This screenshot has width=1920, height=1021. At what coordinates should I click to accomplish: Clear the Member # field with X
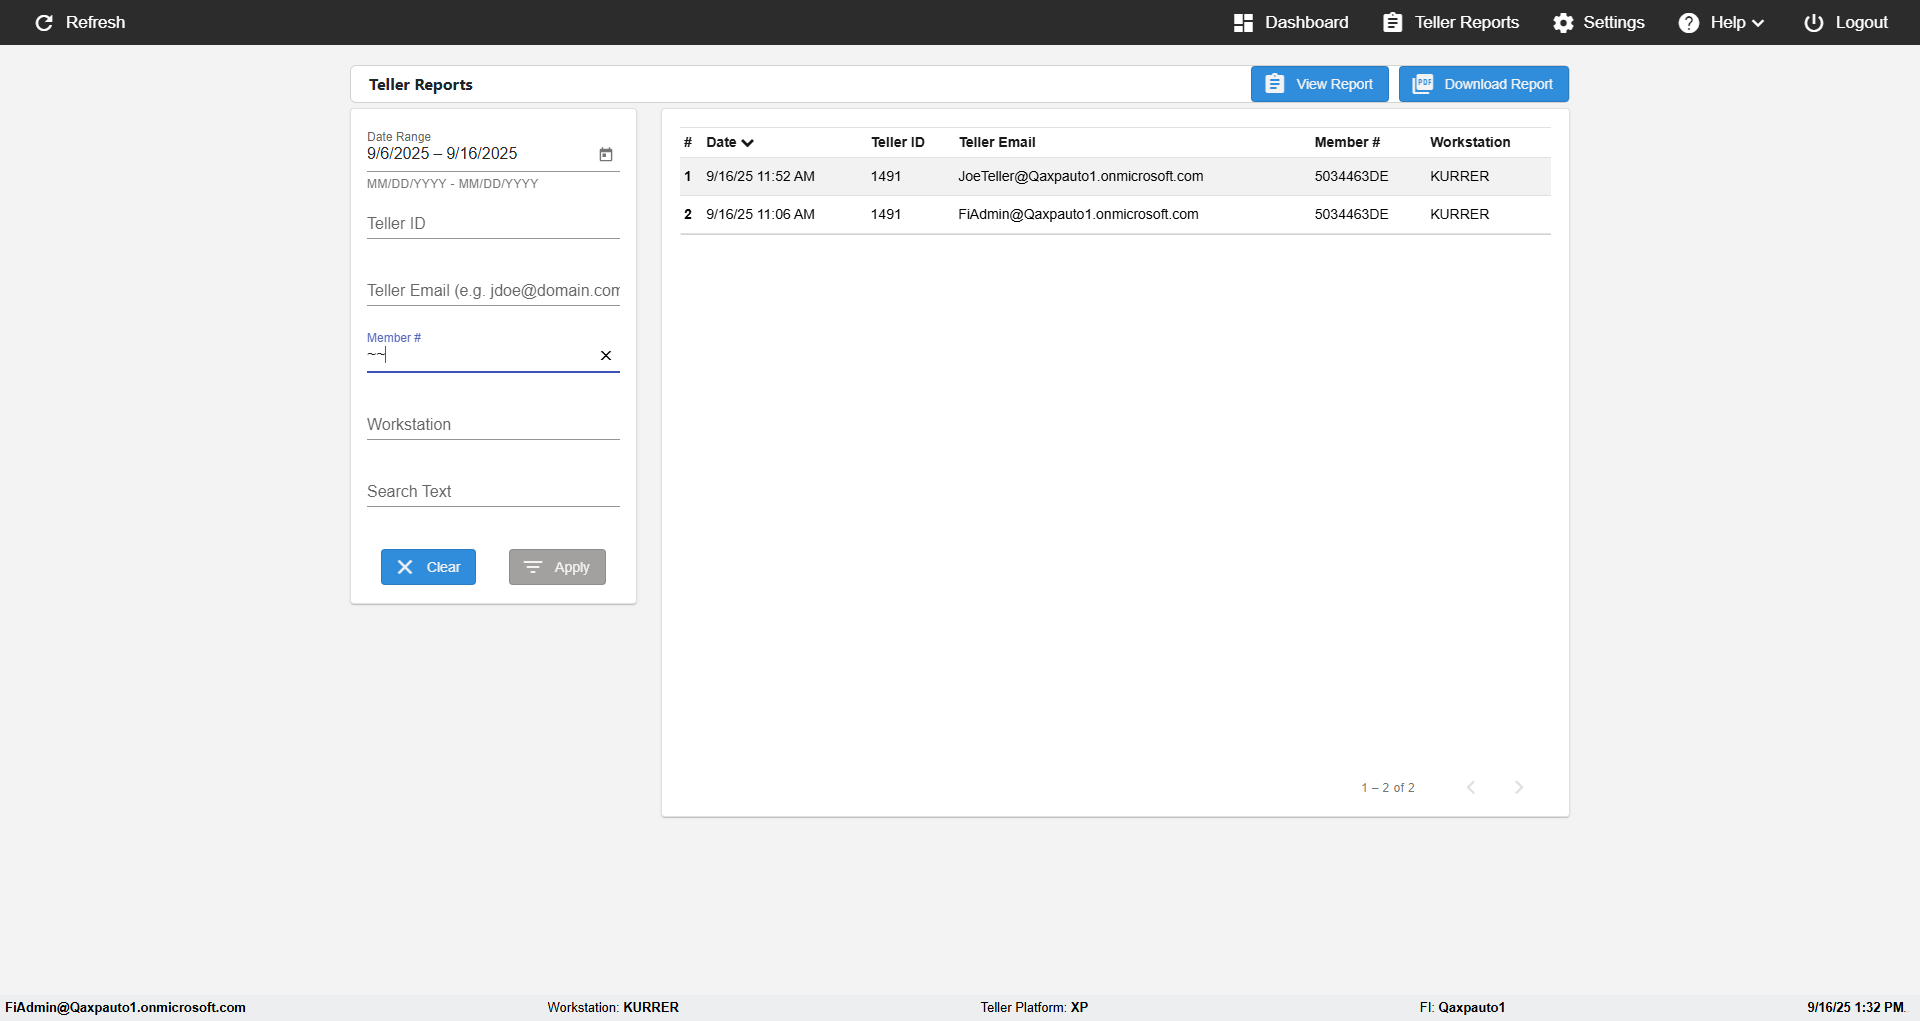(605, 355)
